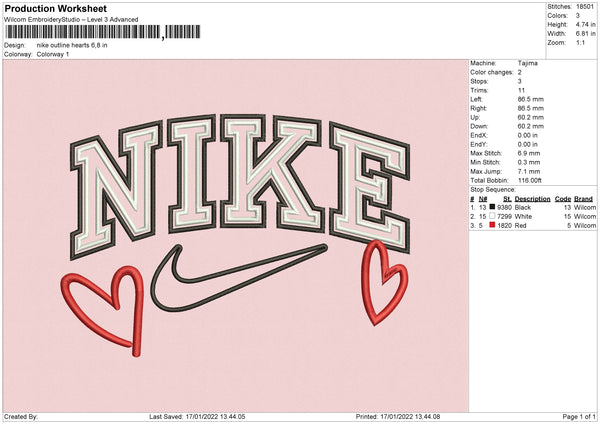600x424 pixels.
Task: Click the 'Brand' column header
Action: pos(584,199)
